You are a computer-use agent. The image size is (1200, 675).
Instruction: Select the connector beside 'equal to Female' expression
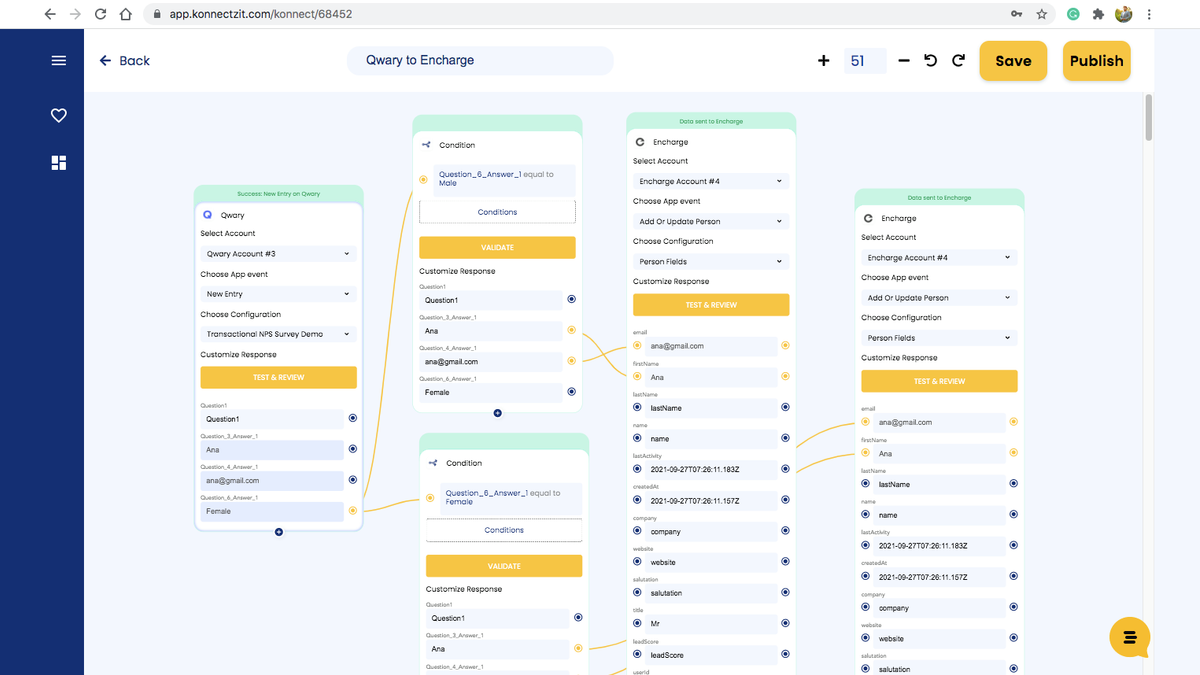430,498
